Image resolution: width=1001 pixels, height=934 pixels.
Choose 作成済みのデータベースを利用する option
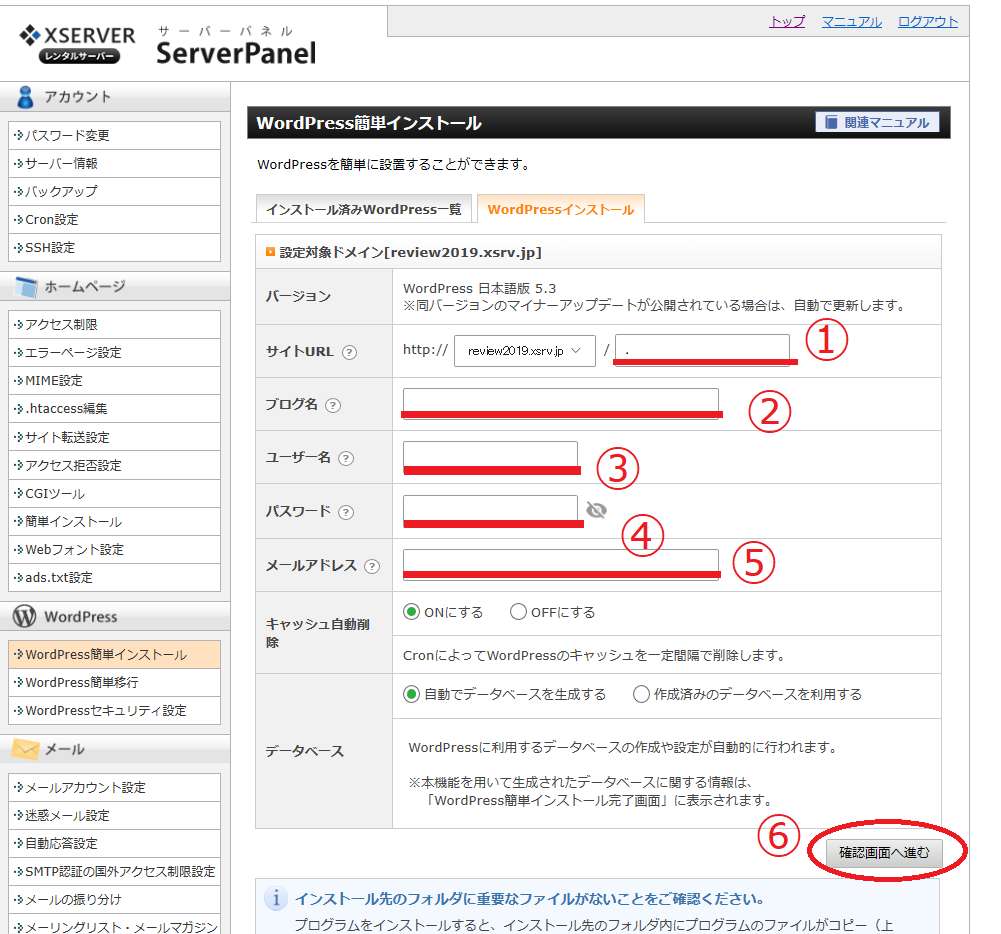tap(641, 694)
